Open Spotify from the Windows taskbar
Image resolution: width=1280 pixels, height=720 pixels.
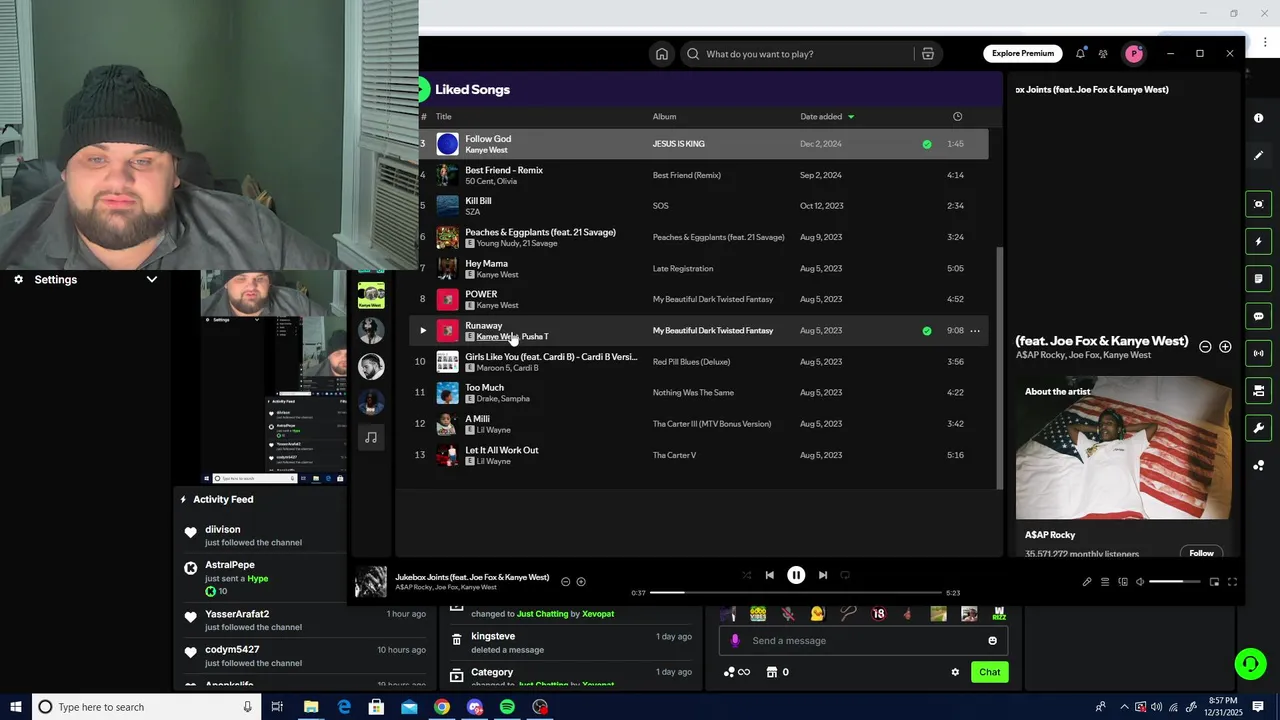(x=507, y=707)
